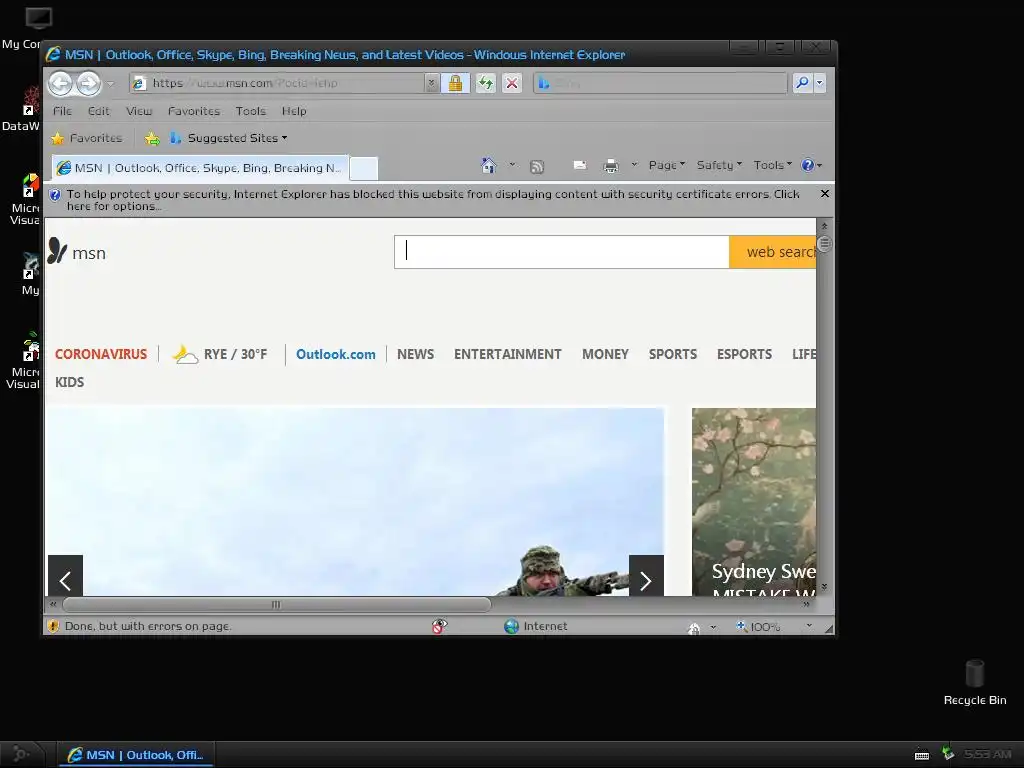
Task: Click the Home page icon
Action: coord(488,165)
